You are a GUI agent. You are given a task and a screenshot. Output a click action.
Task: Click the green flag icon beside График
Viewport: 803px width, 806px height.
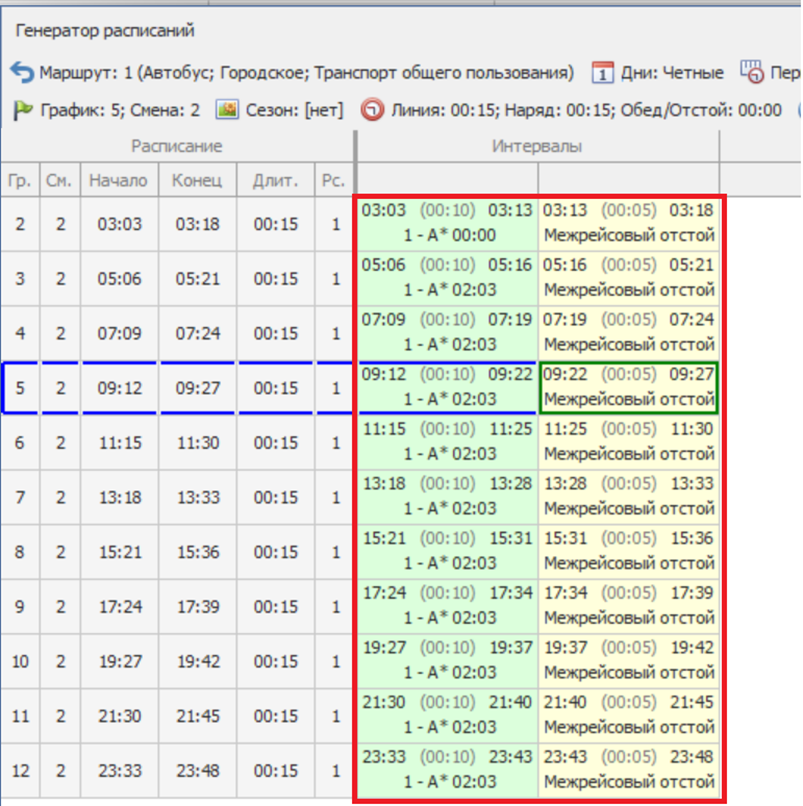coord(22,110)
